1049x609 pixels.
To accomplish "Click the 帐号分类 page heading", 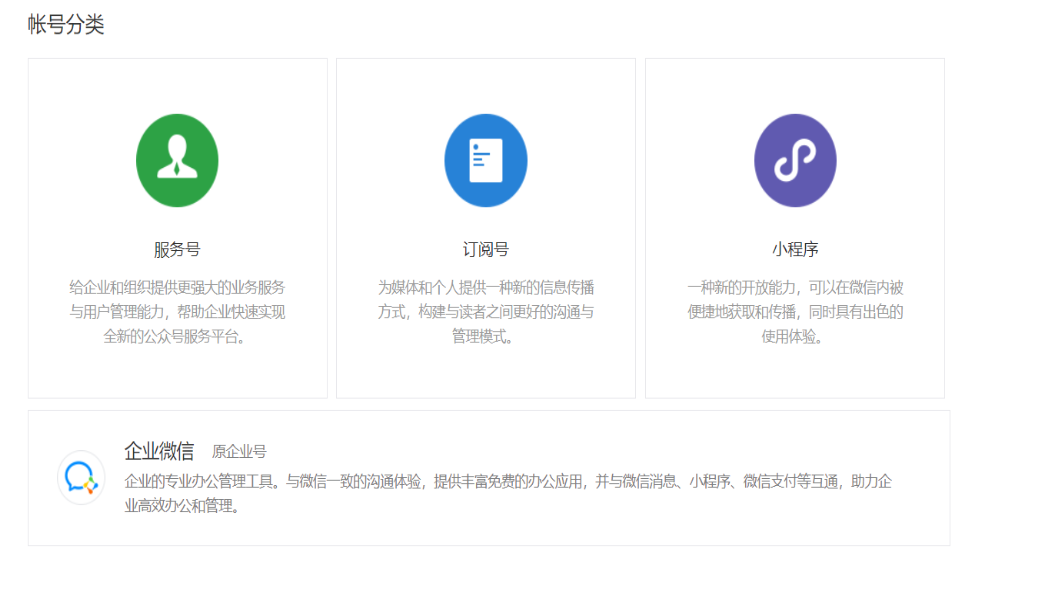I will pos(66,25).
